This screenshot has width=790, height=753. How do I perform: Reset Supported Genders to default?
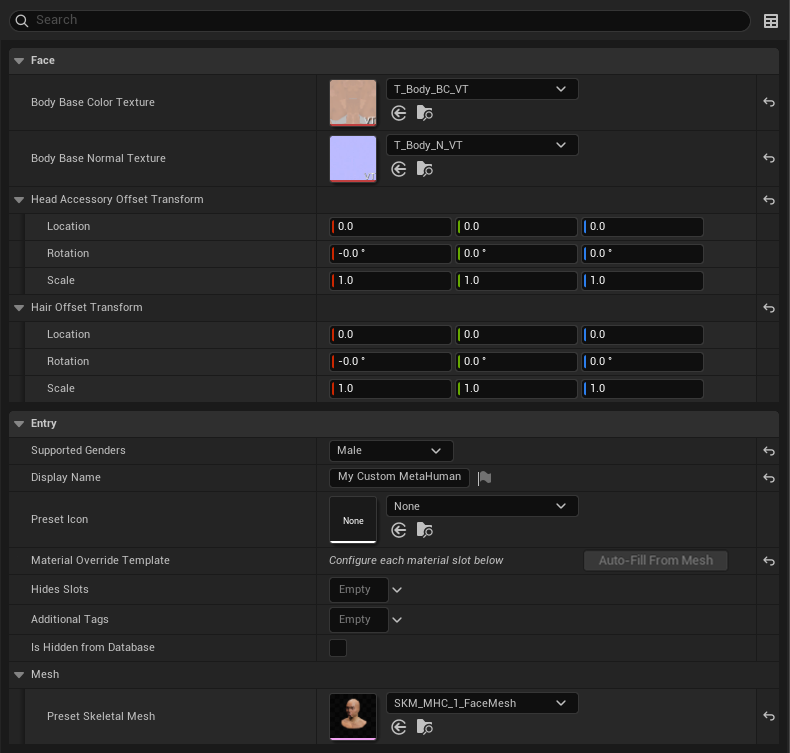click(x=768, y=451)
